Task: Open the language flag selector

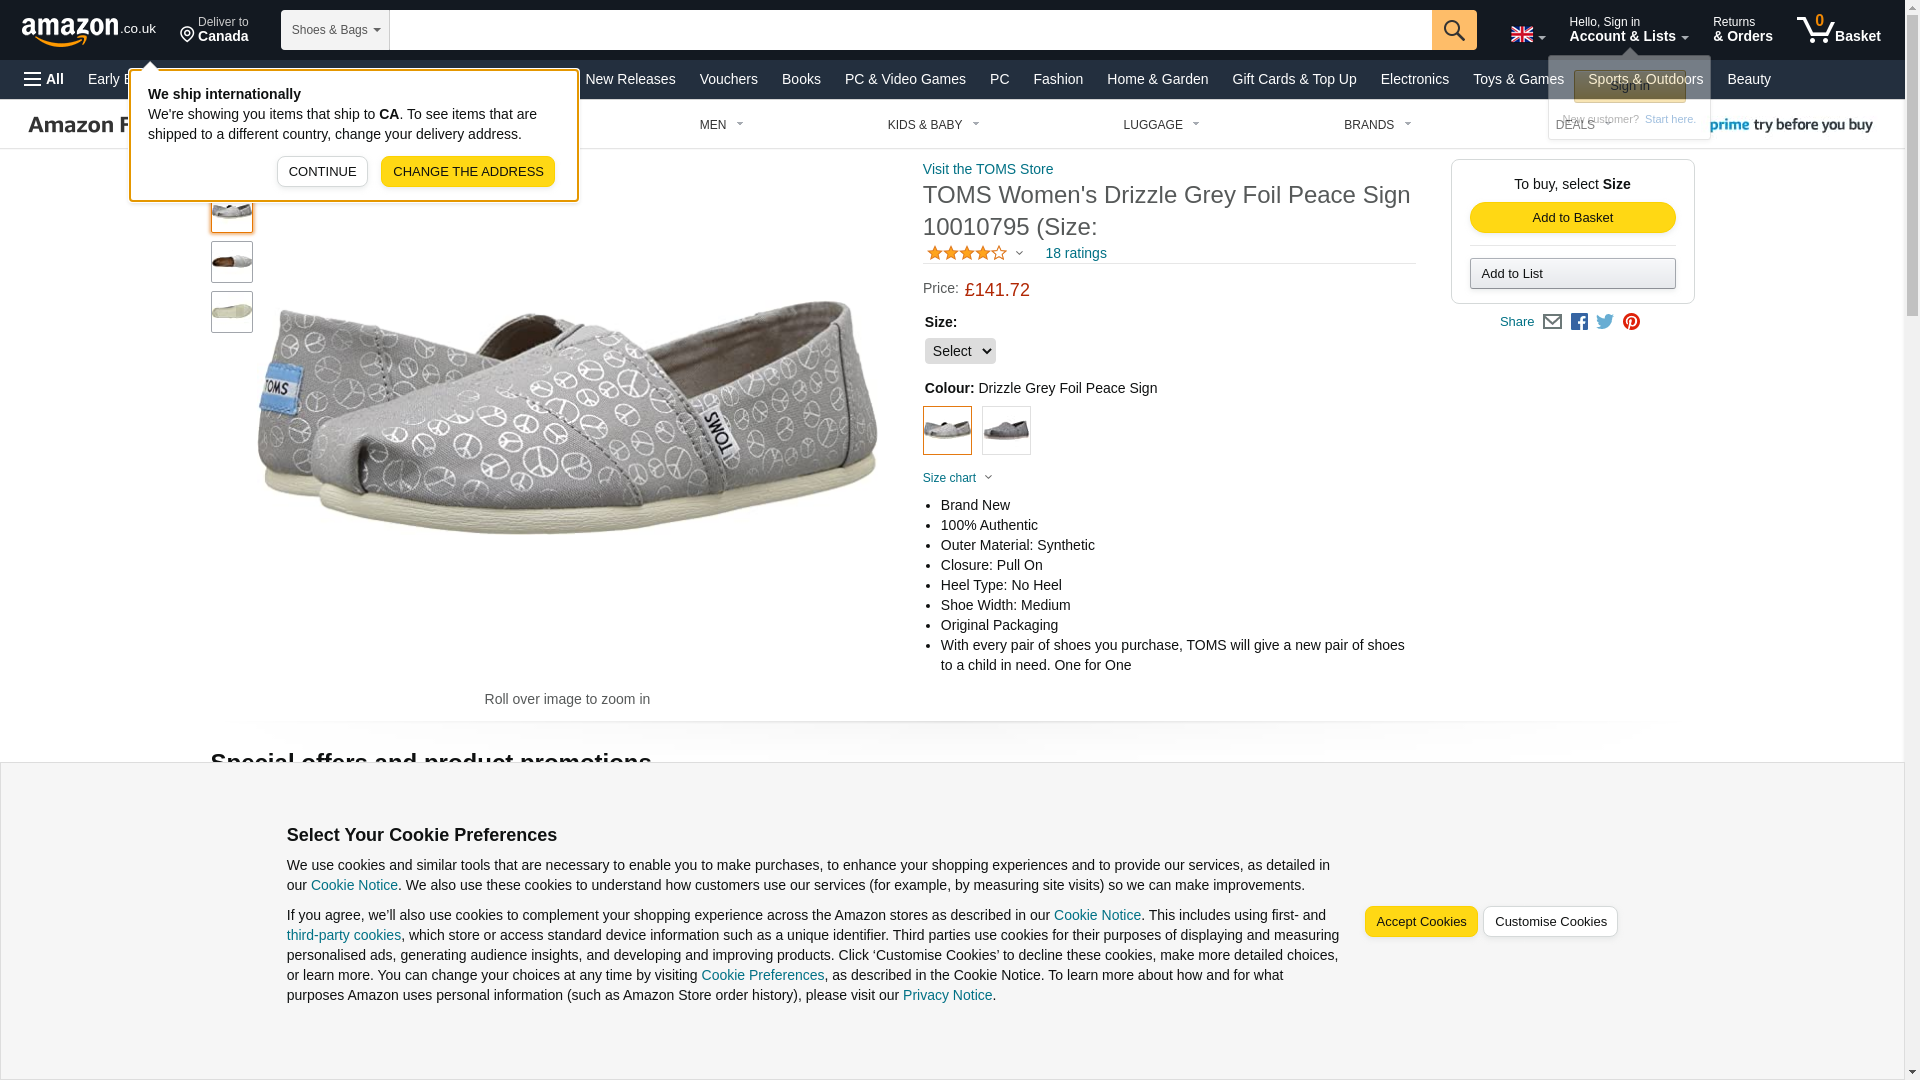Action: (x=1527, y=34)
